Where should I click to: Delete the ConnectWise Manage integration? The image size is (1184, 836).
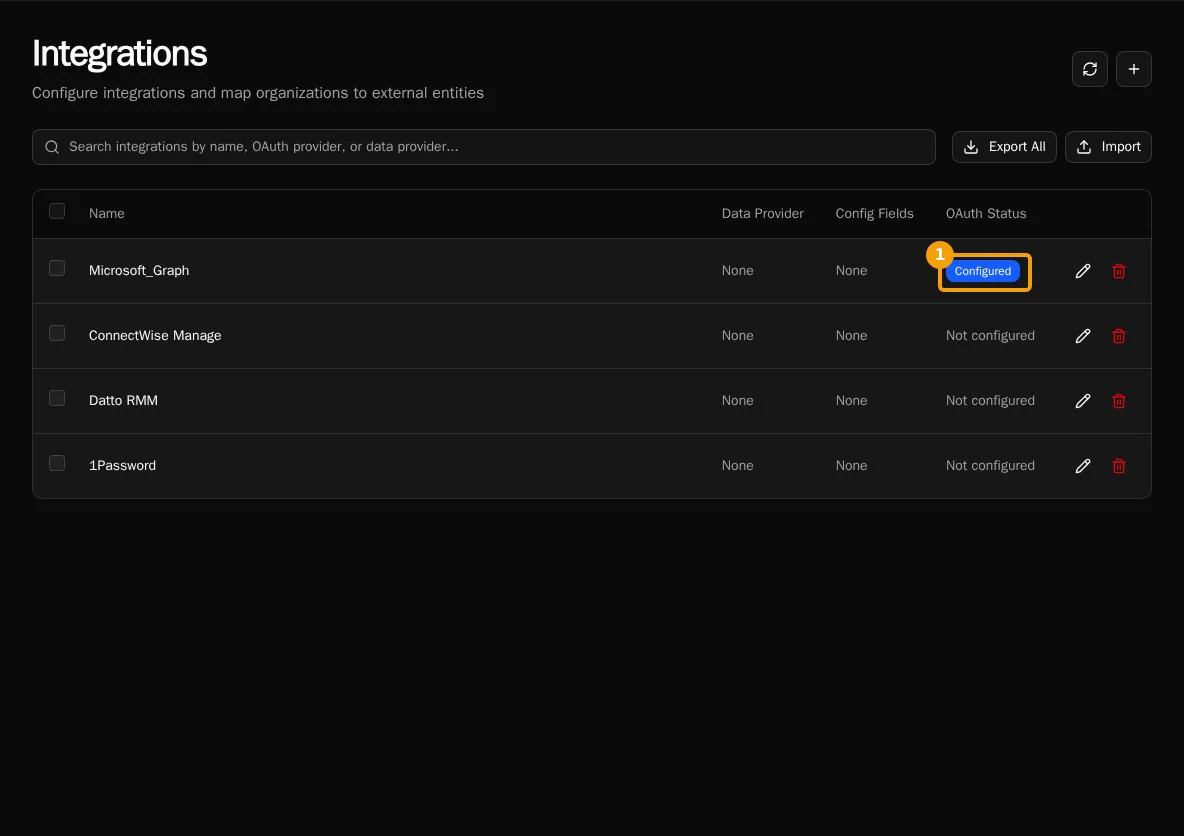(x=1119, y=336)
